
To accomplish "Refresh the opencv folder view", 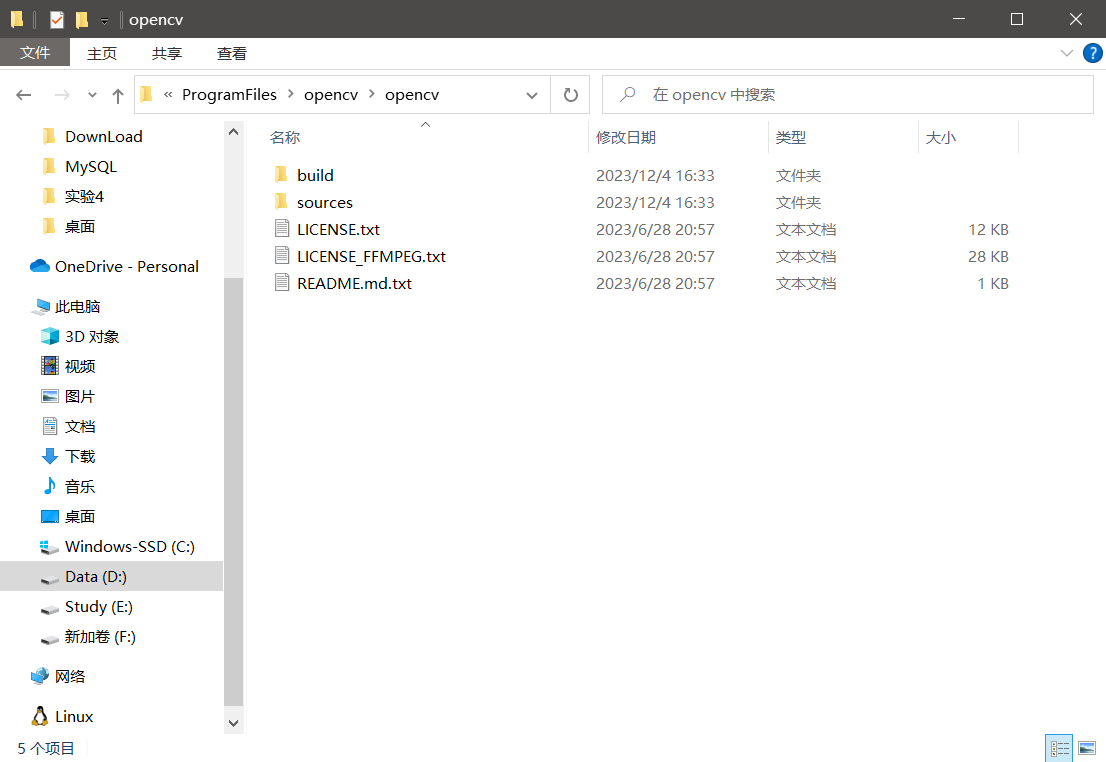I will 571,95.
